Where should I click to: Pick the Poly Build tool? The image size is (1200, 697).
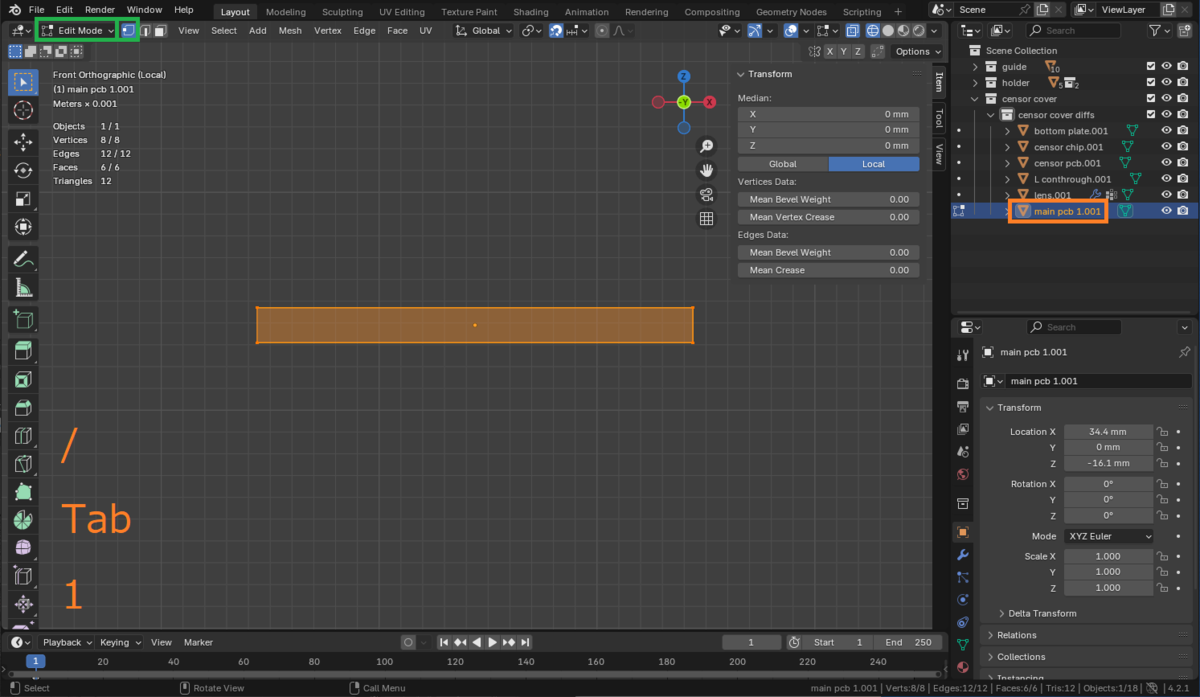(22, 492)
